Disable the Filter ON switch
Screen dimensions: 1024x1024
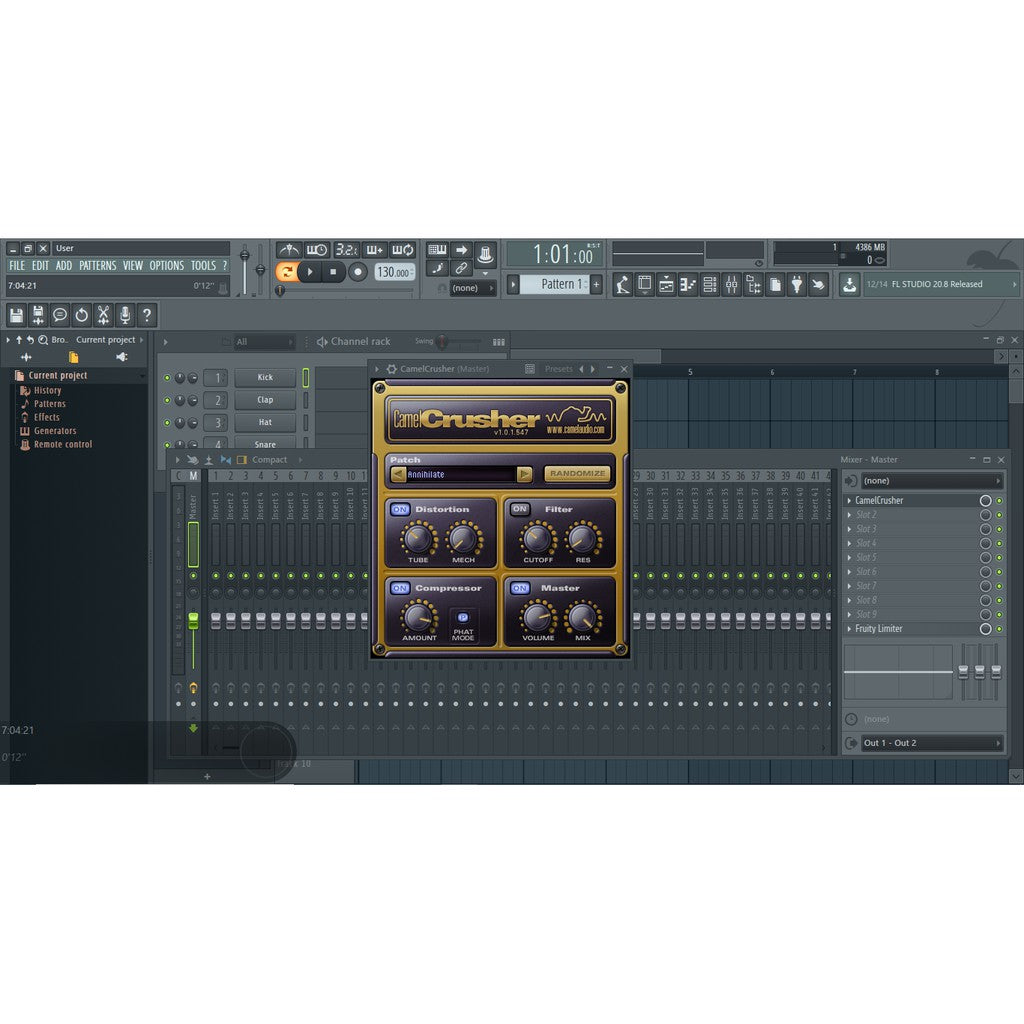click(518, 509)
